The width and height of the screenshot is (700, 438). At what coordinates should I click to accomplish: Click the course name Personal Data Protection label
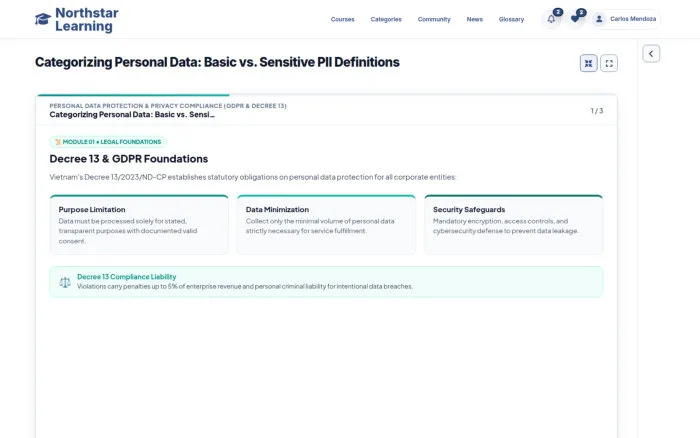pyautogui.click(x=168, y=106)
